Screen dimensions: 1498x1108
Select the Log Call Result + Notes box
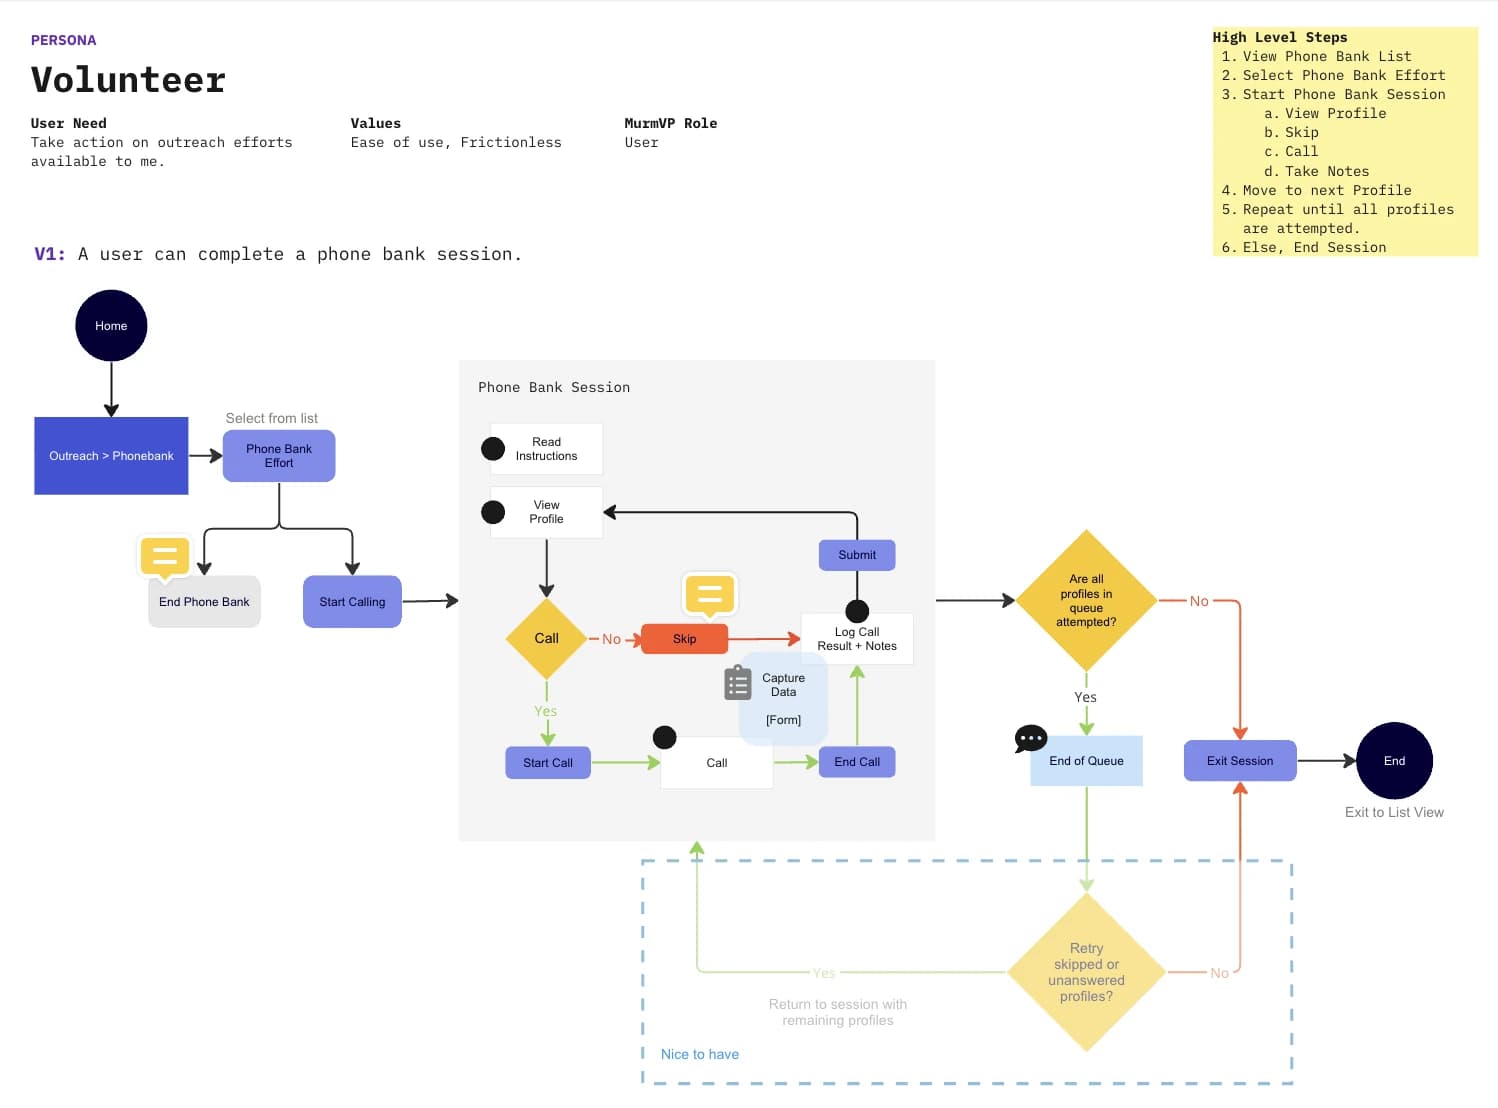857,639
